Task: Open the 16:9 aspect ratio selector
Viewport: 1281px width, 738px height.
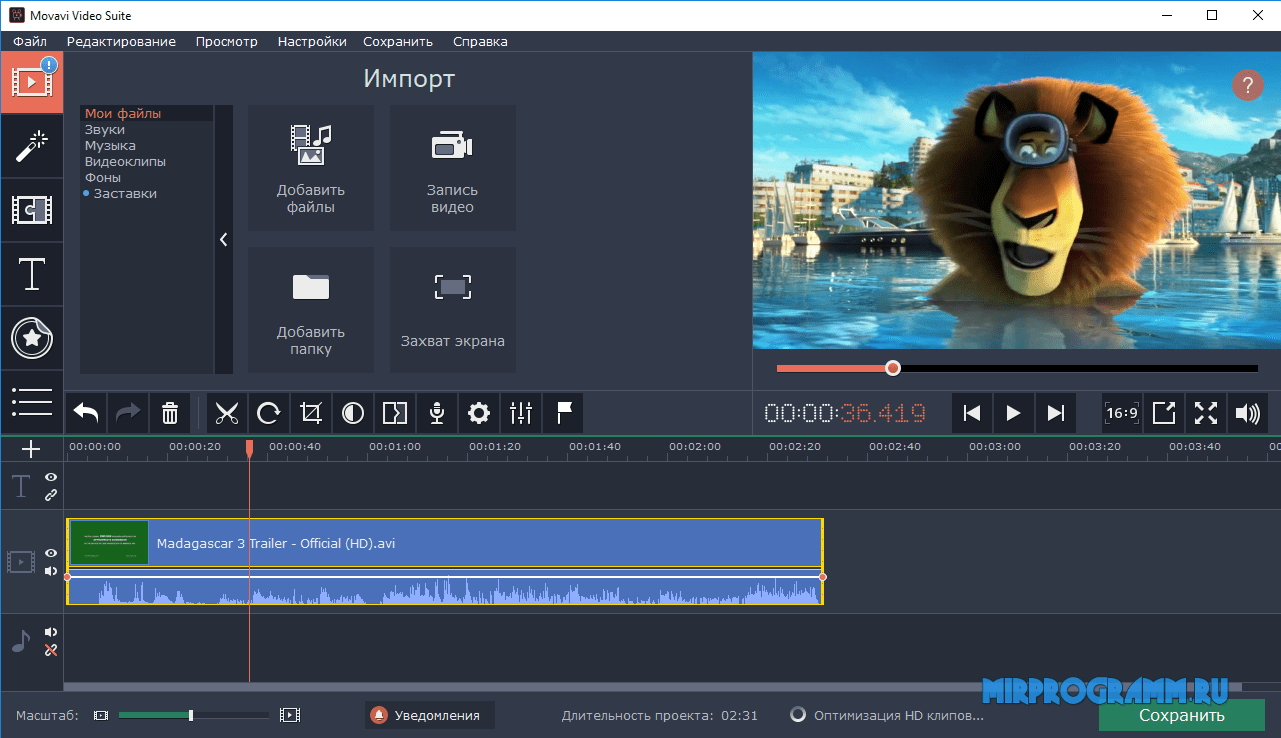Action: tap(1122, 413)
